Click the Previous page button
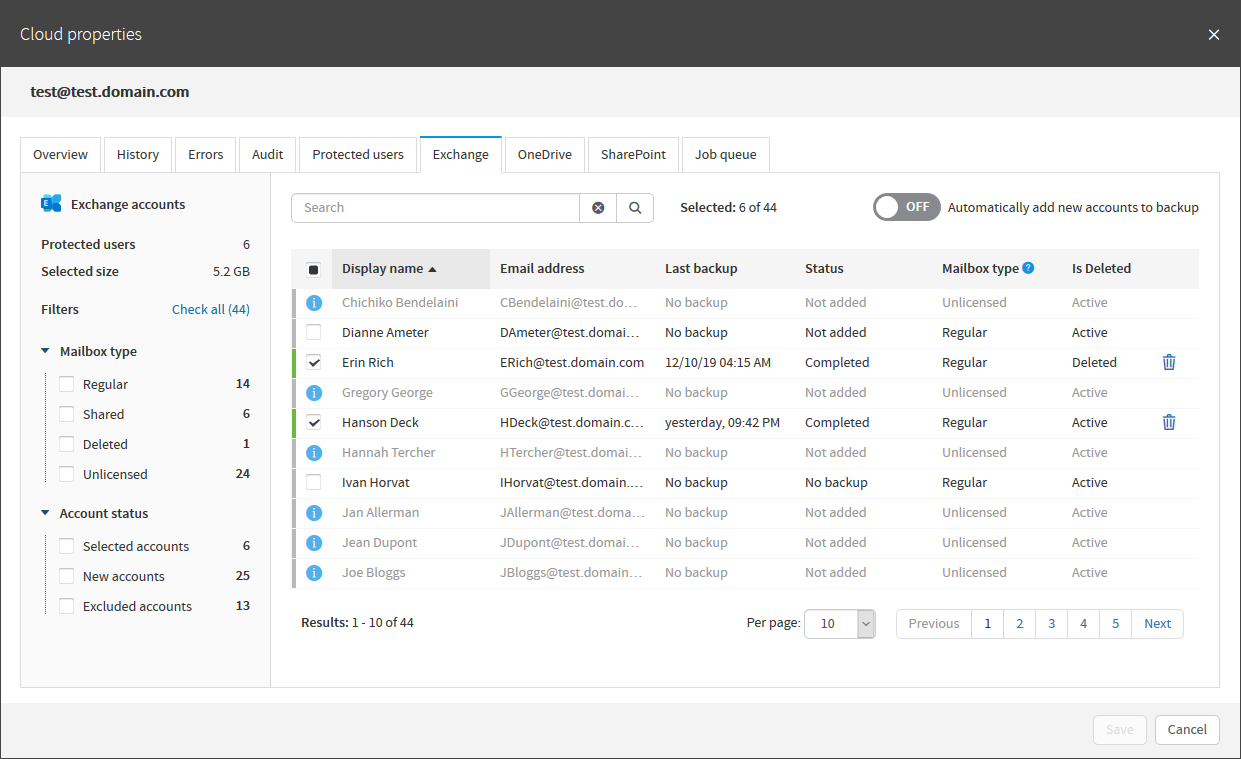This screenshot has width=1241, height=759. point(934,623)
